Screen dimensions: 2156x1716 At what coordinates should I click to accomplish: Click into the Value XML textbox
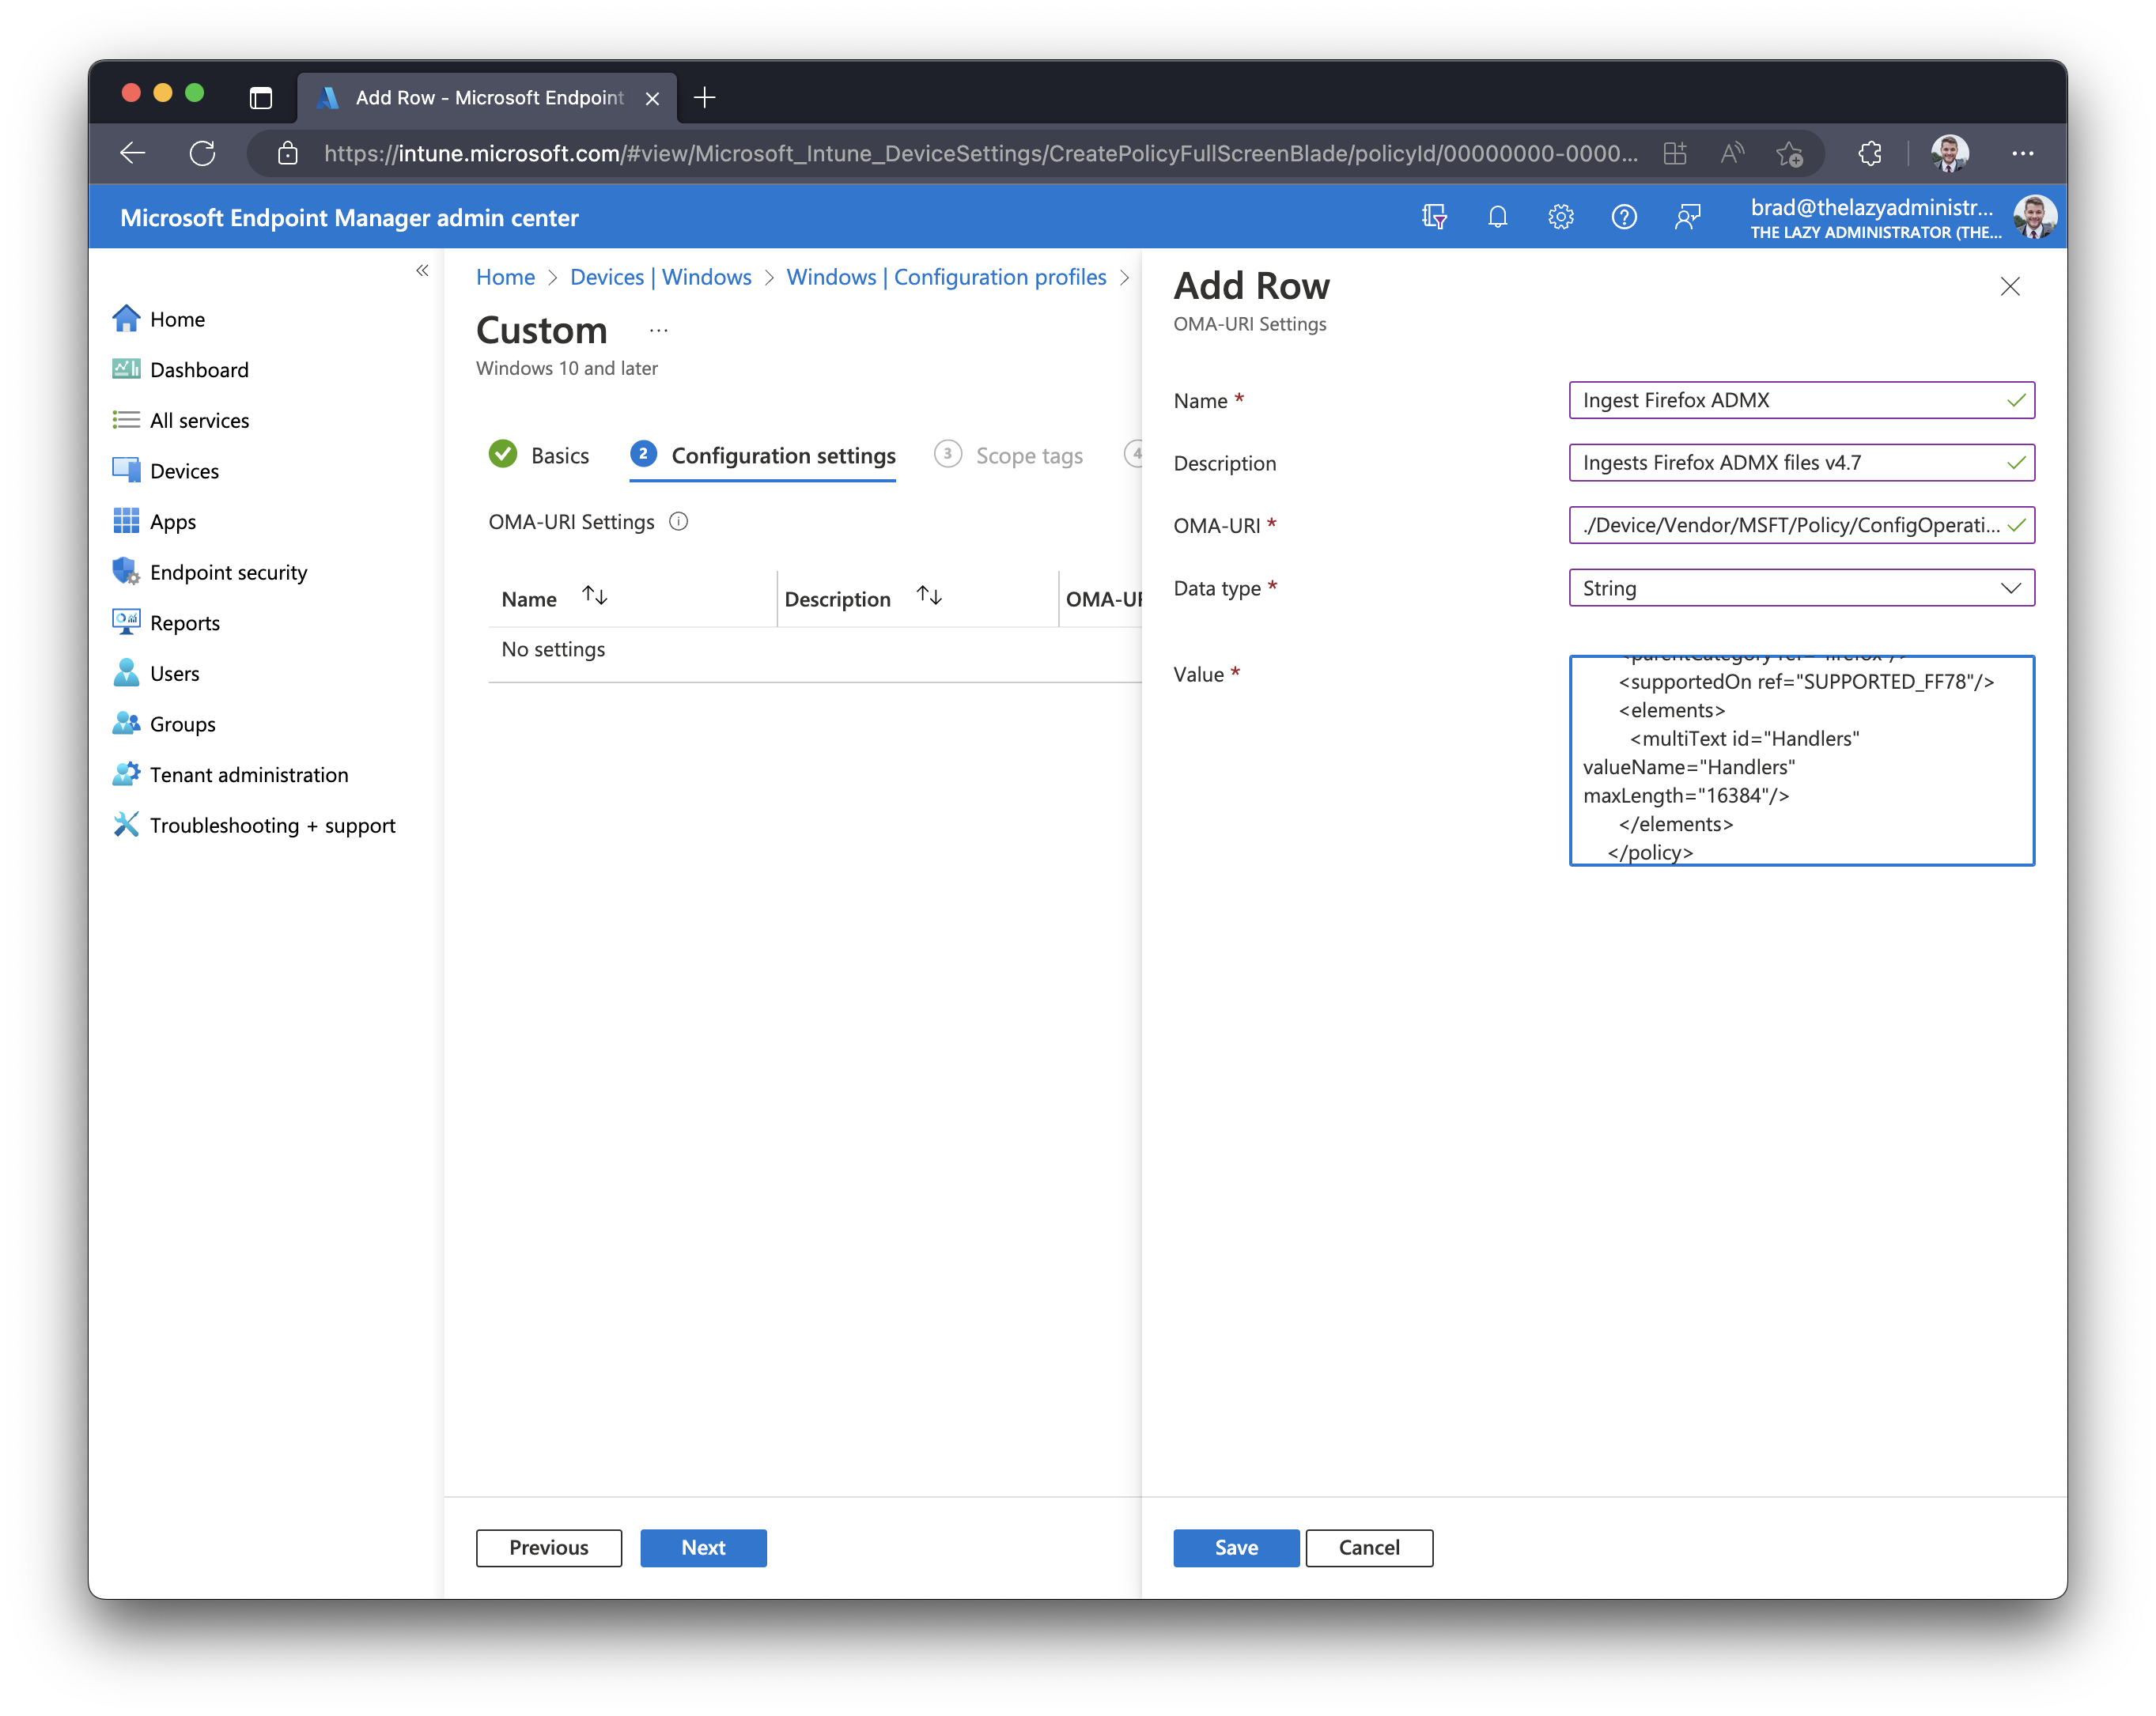pyautogui.click(x=1801, y=760)
